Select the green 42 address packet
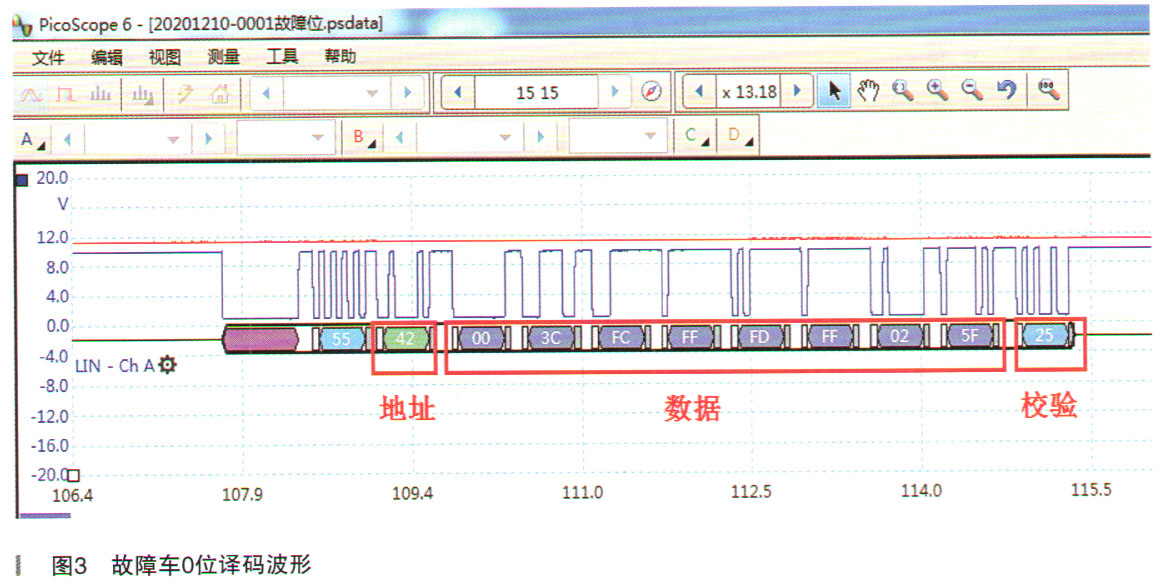Screen dimensions: 1162x587 point(405,339)
